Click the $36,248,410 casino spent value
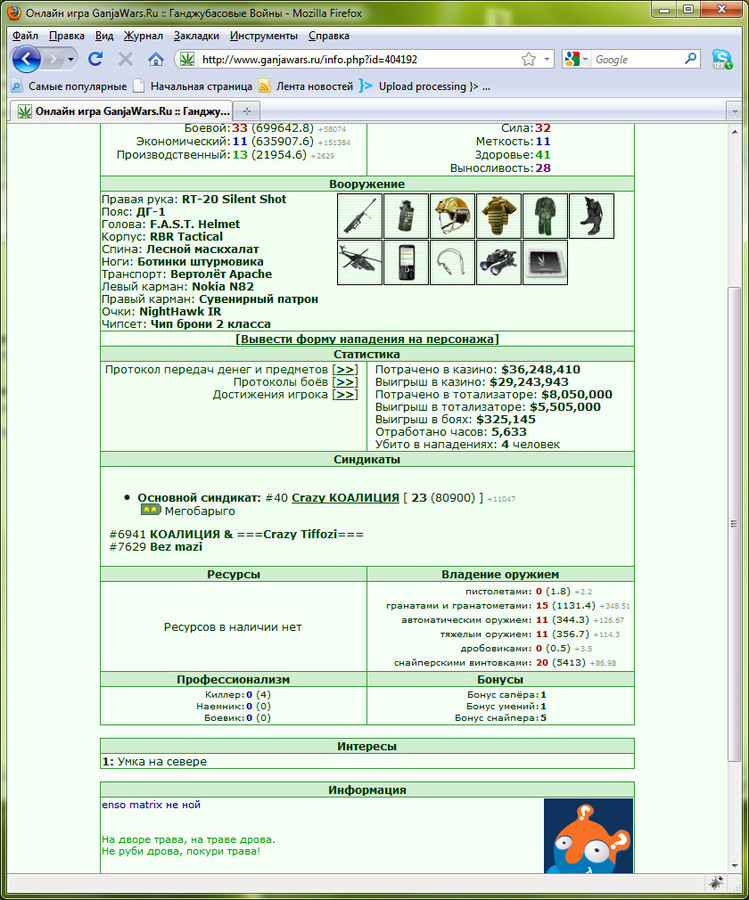Viewport: 749px width, 900px height. click(x=540, y=370)
